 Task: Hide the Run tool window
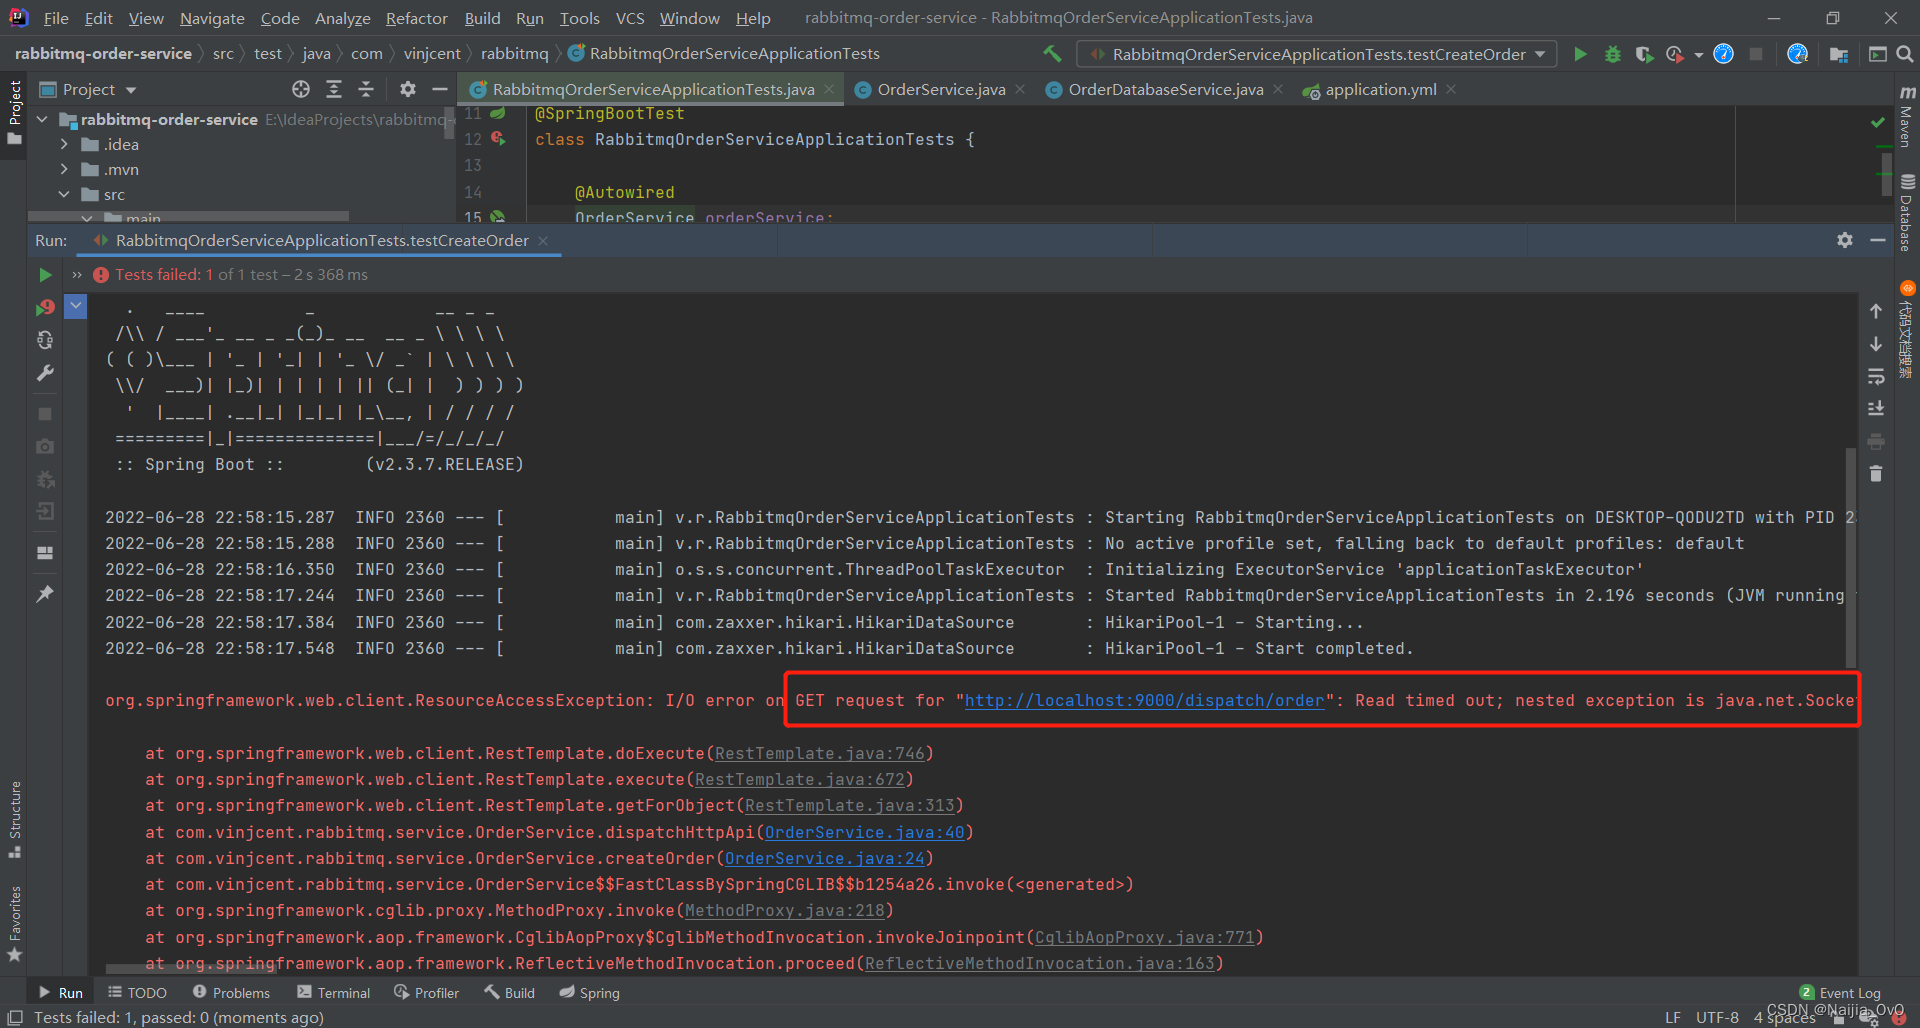click(x=1878, y=240)
